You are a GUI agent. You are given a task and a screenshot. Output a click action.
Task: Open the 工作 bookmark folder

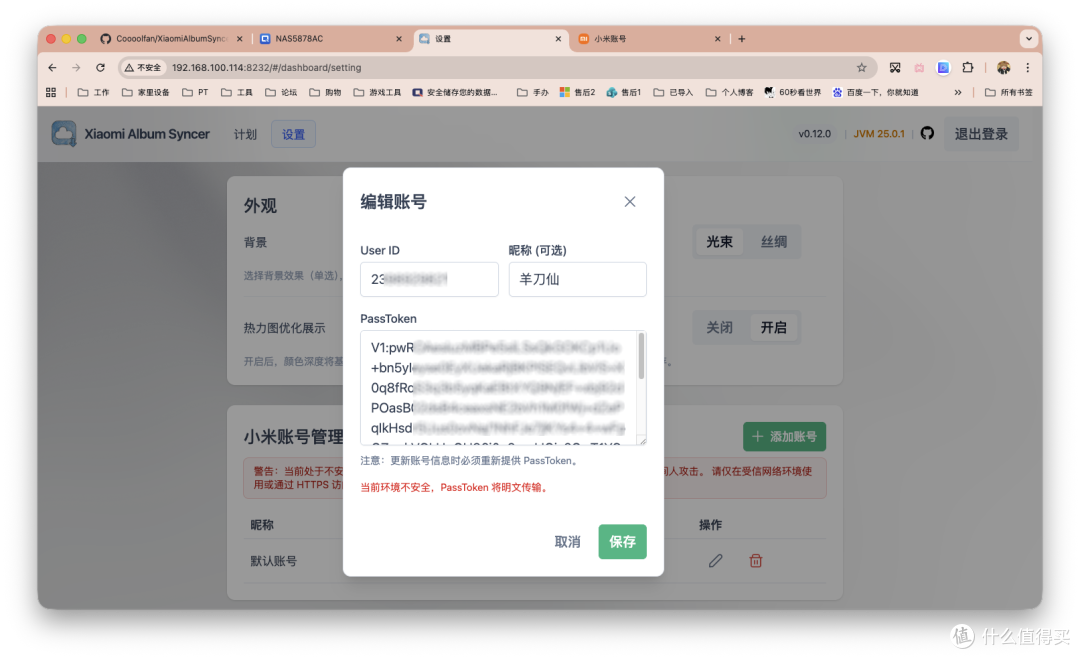click(94, 92)
